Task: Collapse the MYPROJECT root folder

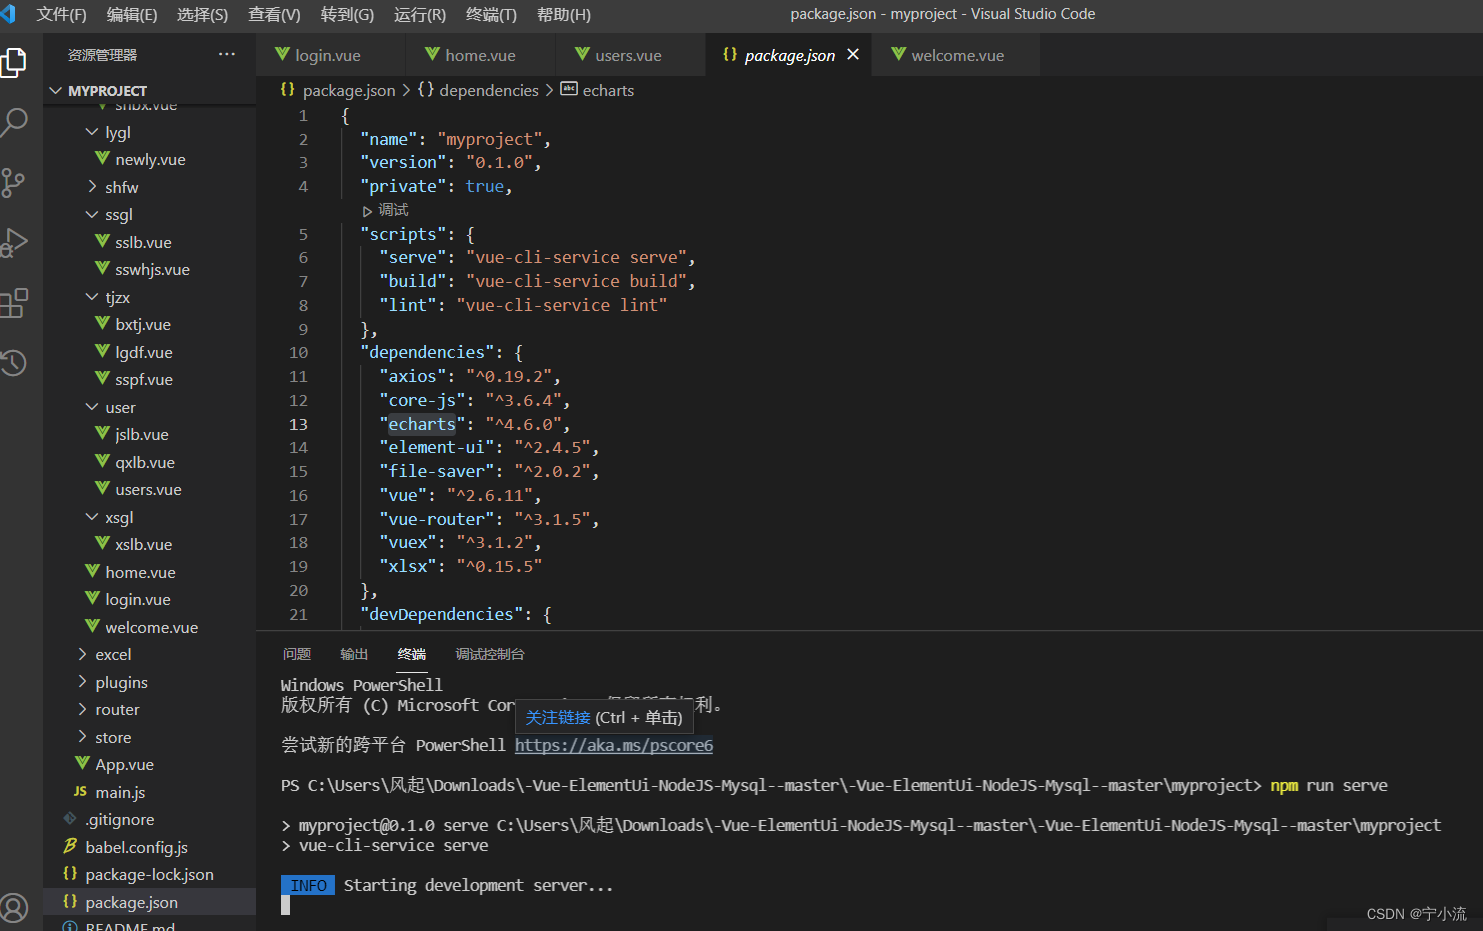Action: pyautogui.click(x=150, y=90)
